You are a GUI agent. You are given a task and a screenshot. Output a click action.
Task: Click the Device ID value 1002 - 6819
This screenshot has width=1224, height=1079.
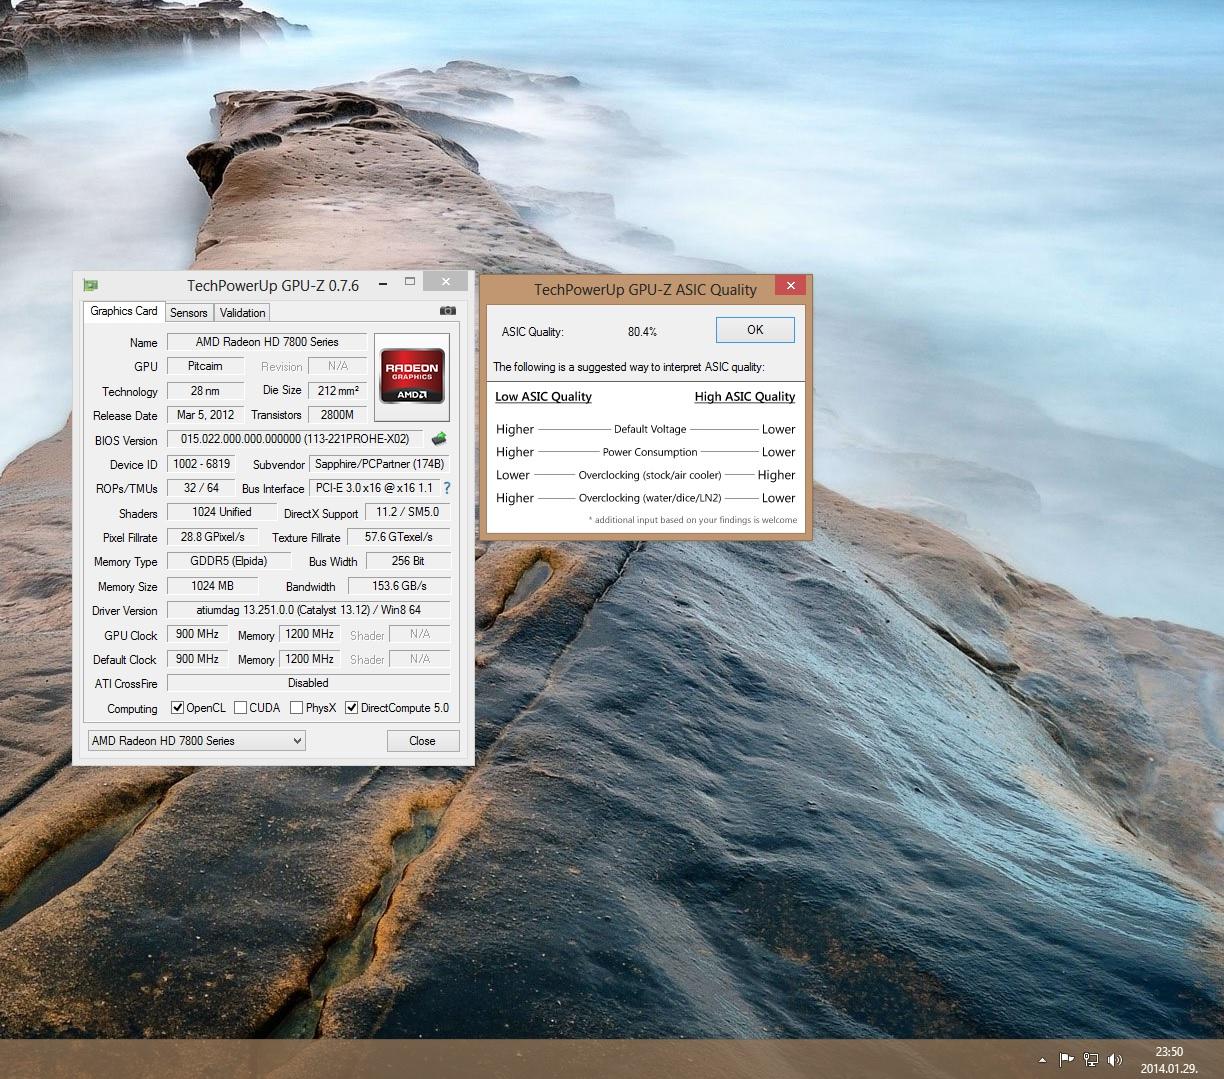(x=202, y=464)
